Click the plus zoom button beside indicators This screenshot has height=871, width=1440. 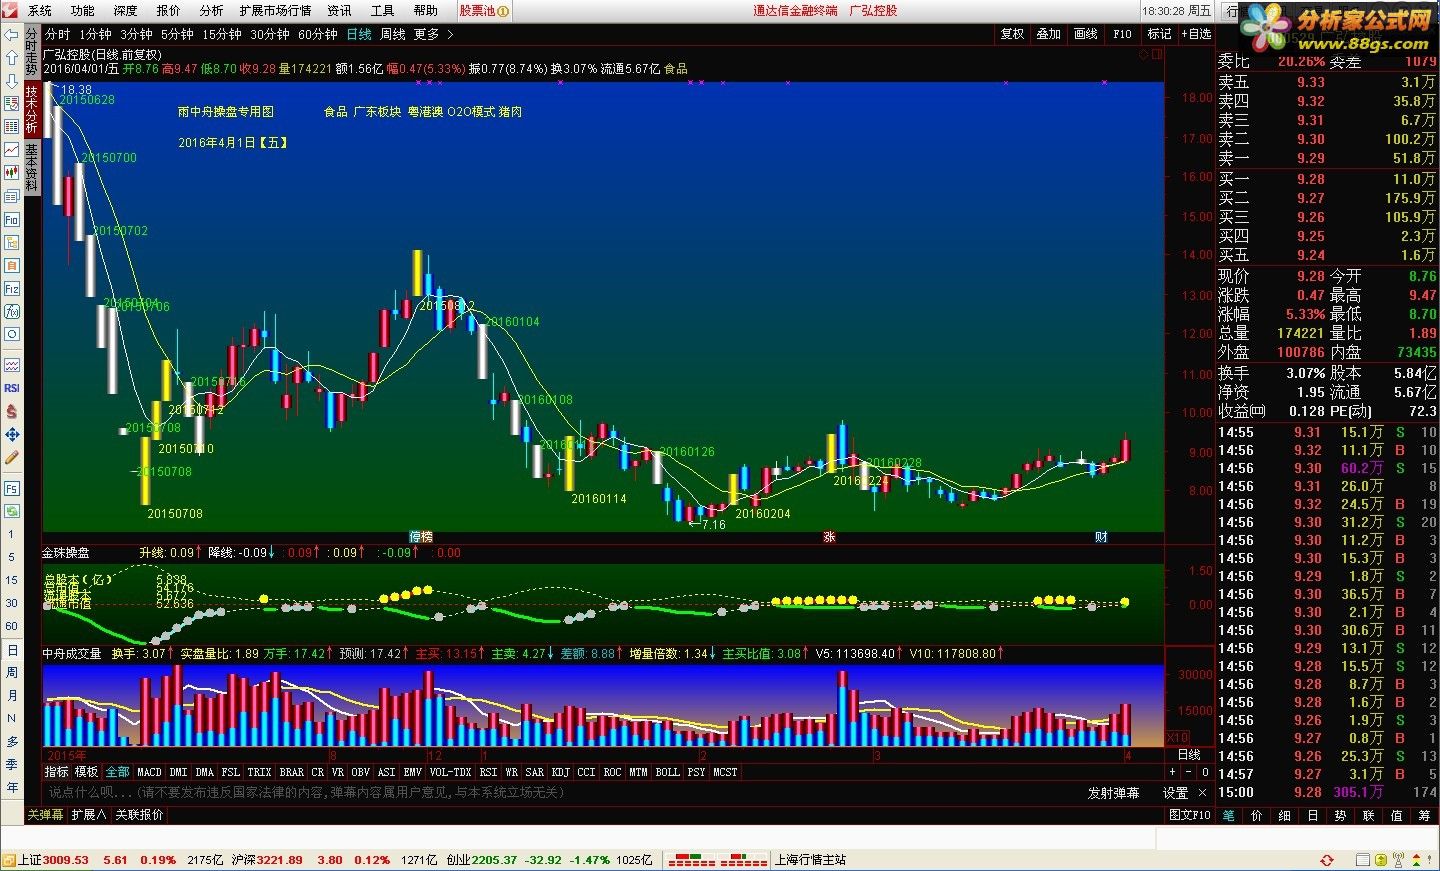(x=1172, y=772)
